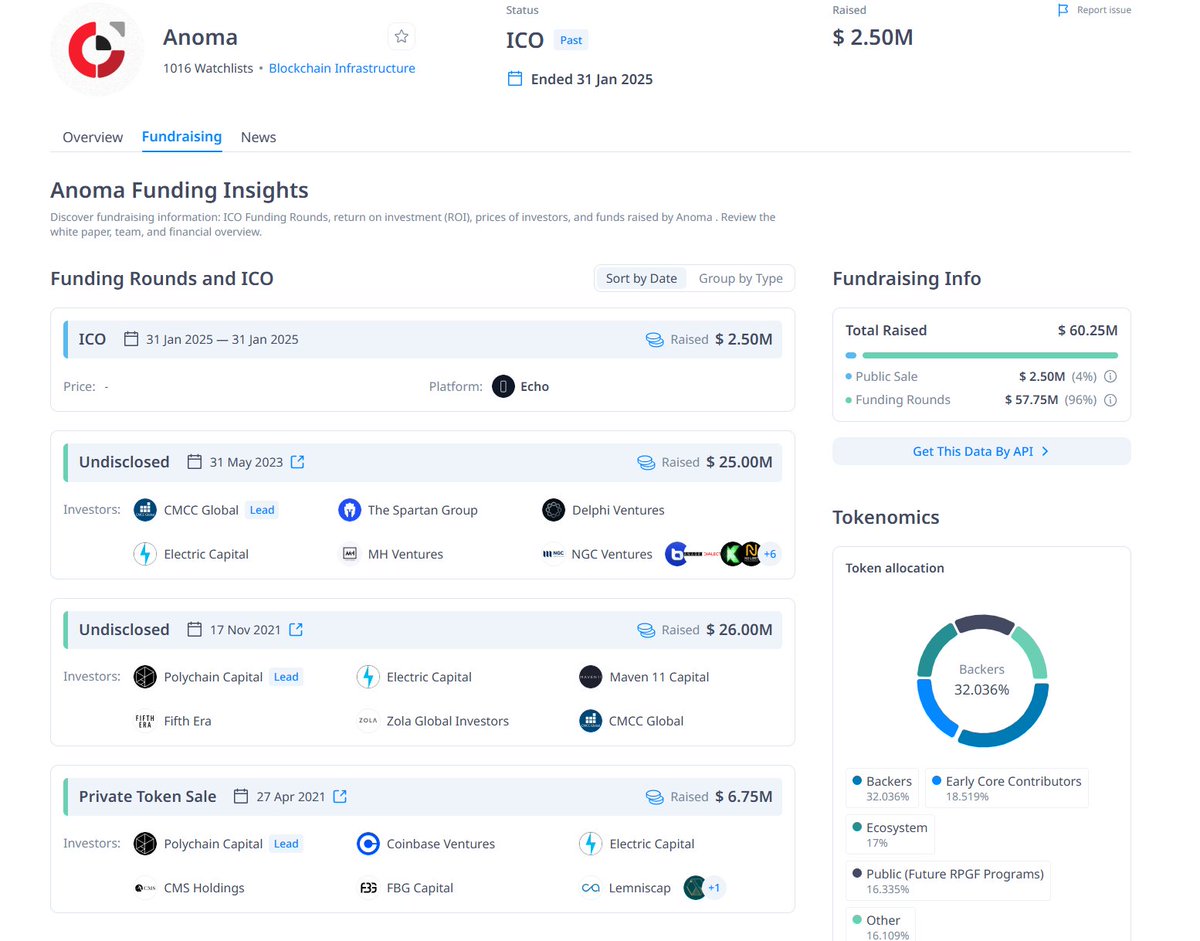
Task: Click the 1016 Watchlists text
Action: click(208, 68)
